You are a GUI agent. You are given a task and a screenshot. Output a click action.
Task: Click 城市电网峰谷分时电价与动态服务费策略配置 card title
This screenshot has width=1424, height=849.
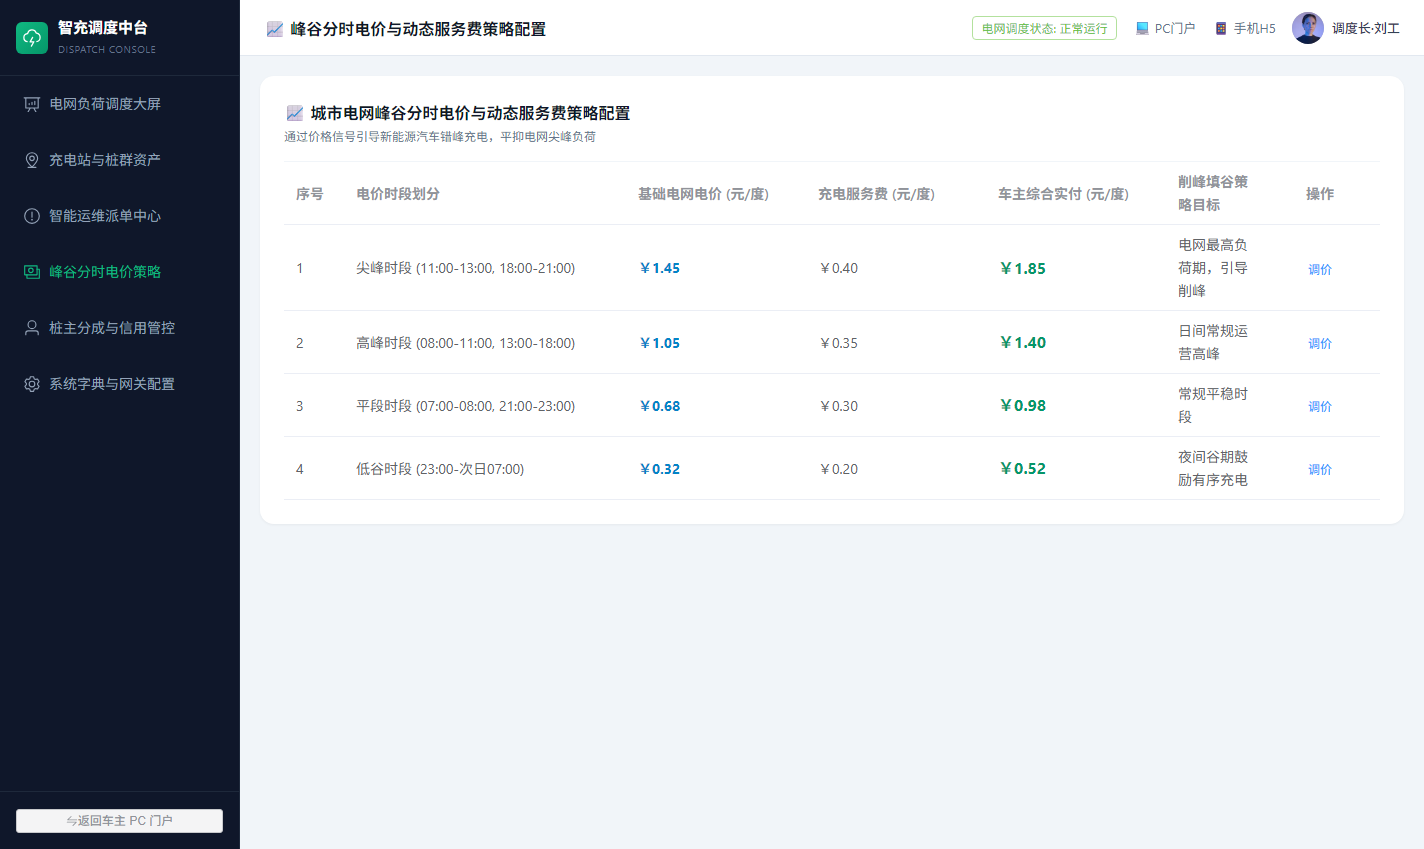click(470, 113)
